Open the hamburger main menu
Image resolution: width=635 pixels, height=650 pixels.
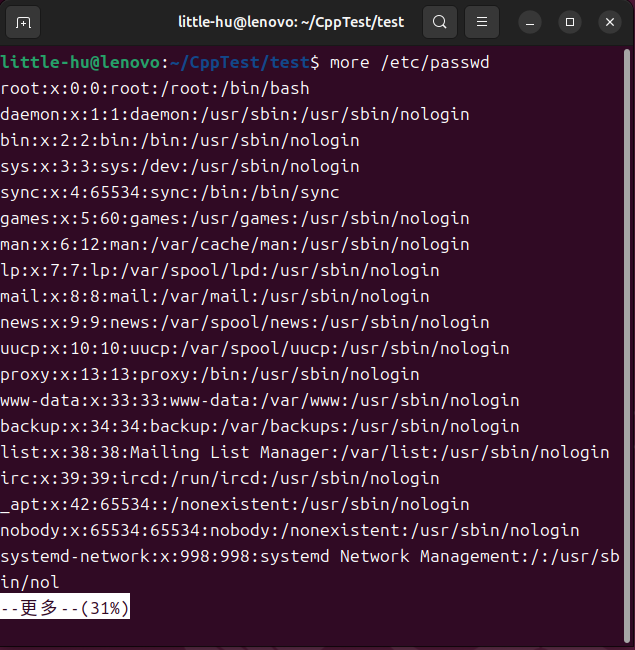[x=482, y=22]
